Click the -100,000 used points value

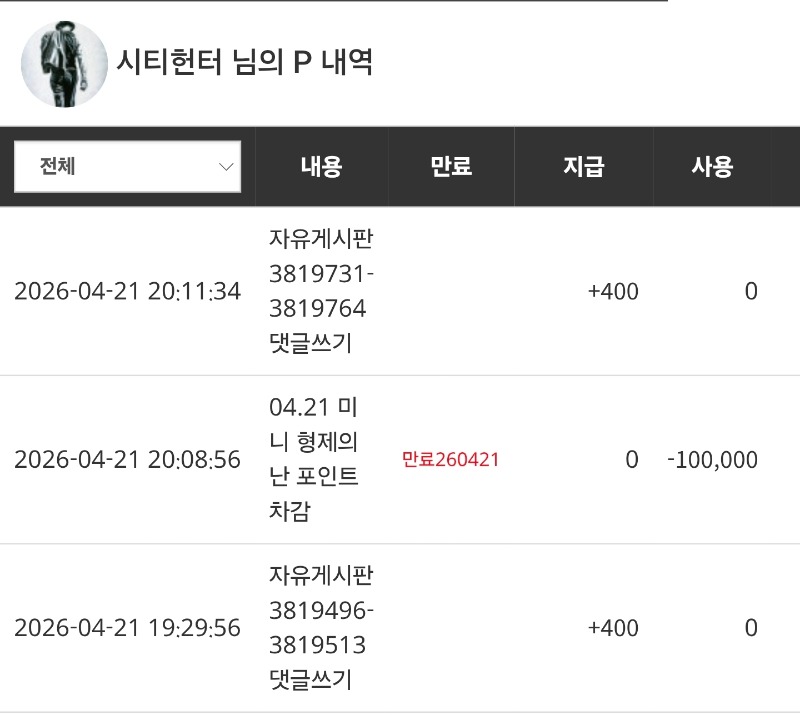pos(712,460)
